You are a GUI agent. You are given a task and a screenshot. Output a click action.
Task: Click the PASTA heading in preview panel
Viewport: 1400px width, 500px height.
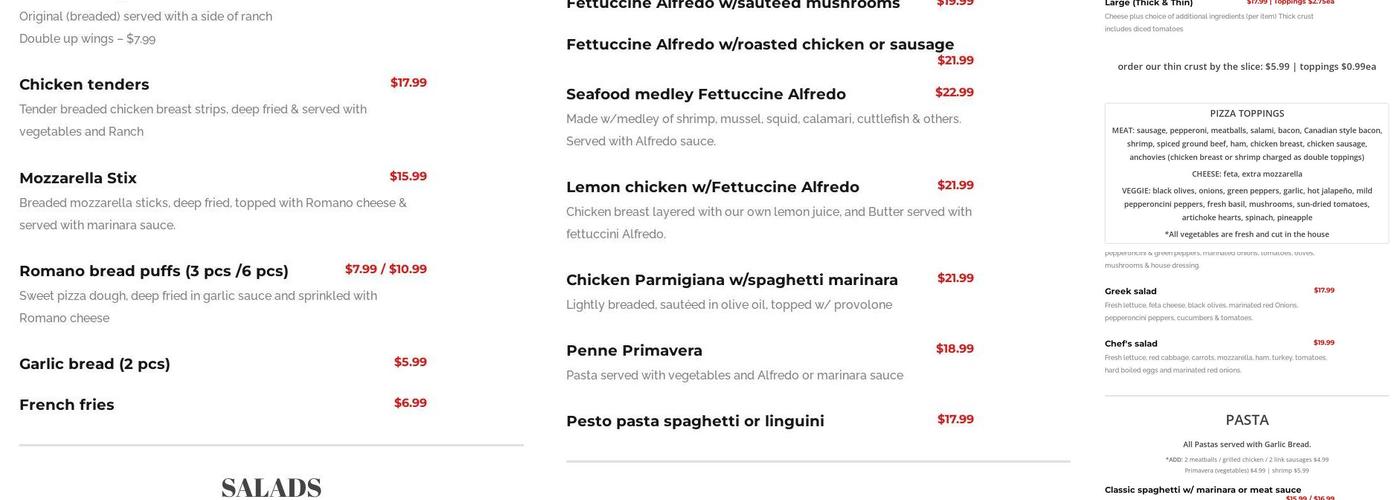point(1247,420)
